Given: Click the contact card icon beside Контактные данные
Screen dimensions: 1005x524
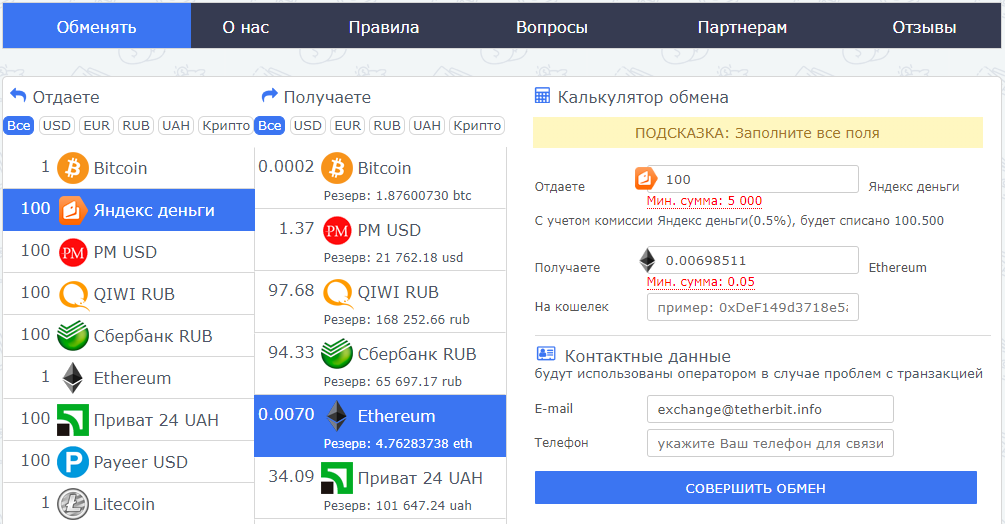Looking at the screenshot, I should (546, 353).
